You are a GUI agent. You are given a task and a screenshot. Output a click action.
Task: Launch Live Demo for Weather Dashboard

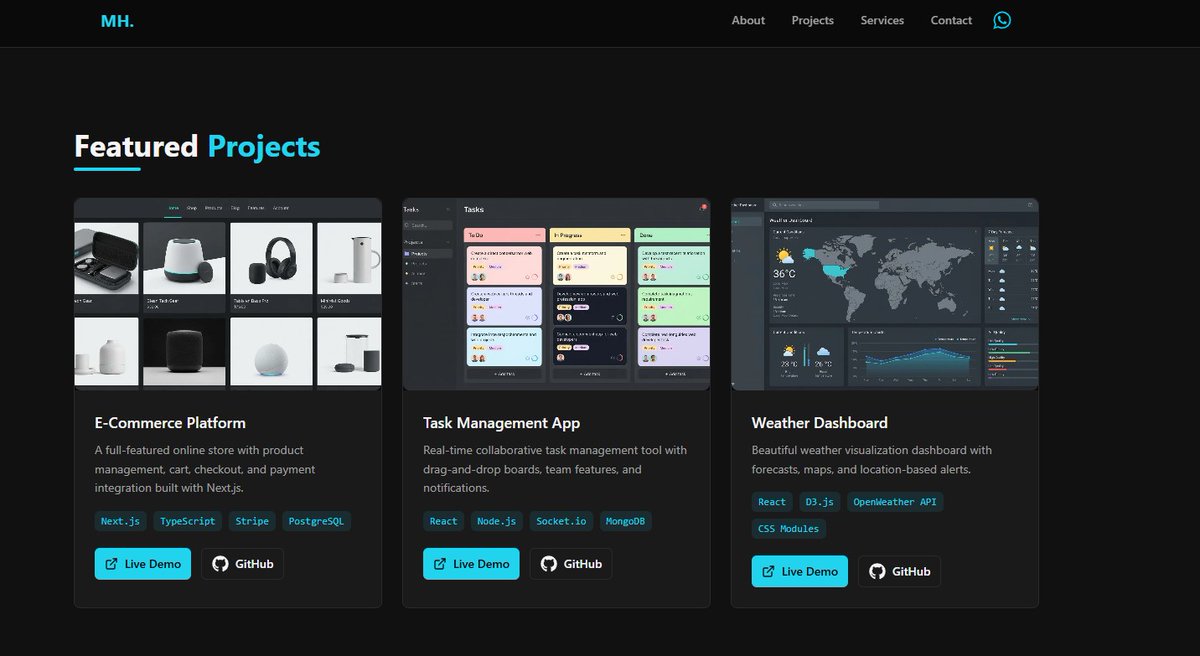pyautogui.click(x=800, y=572)
